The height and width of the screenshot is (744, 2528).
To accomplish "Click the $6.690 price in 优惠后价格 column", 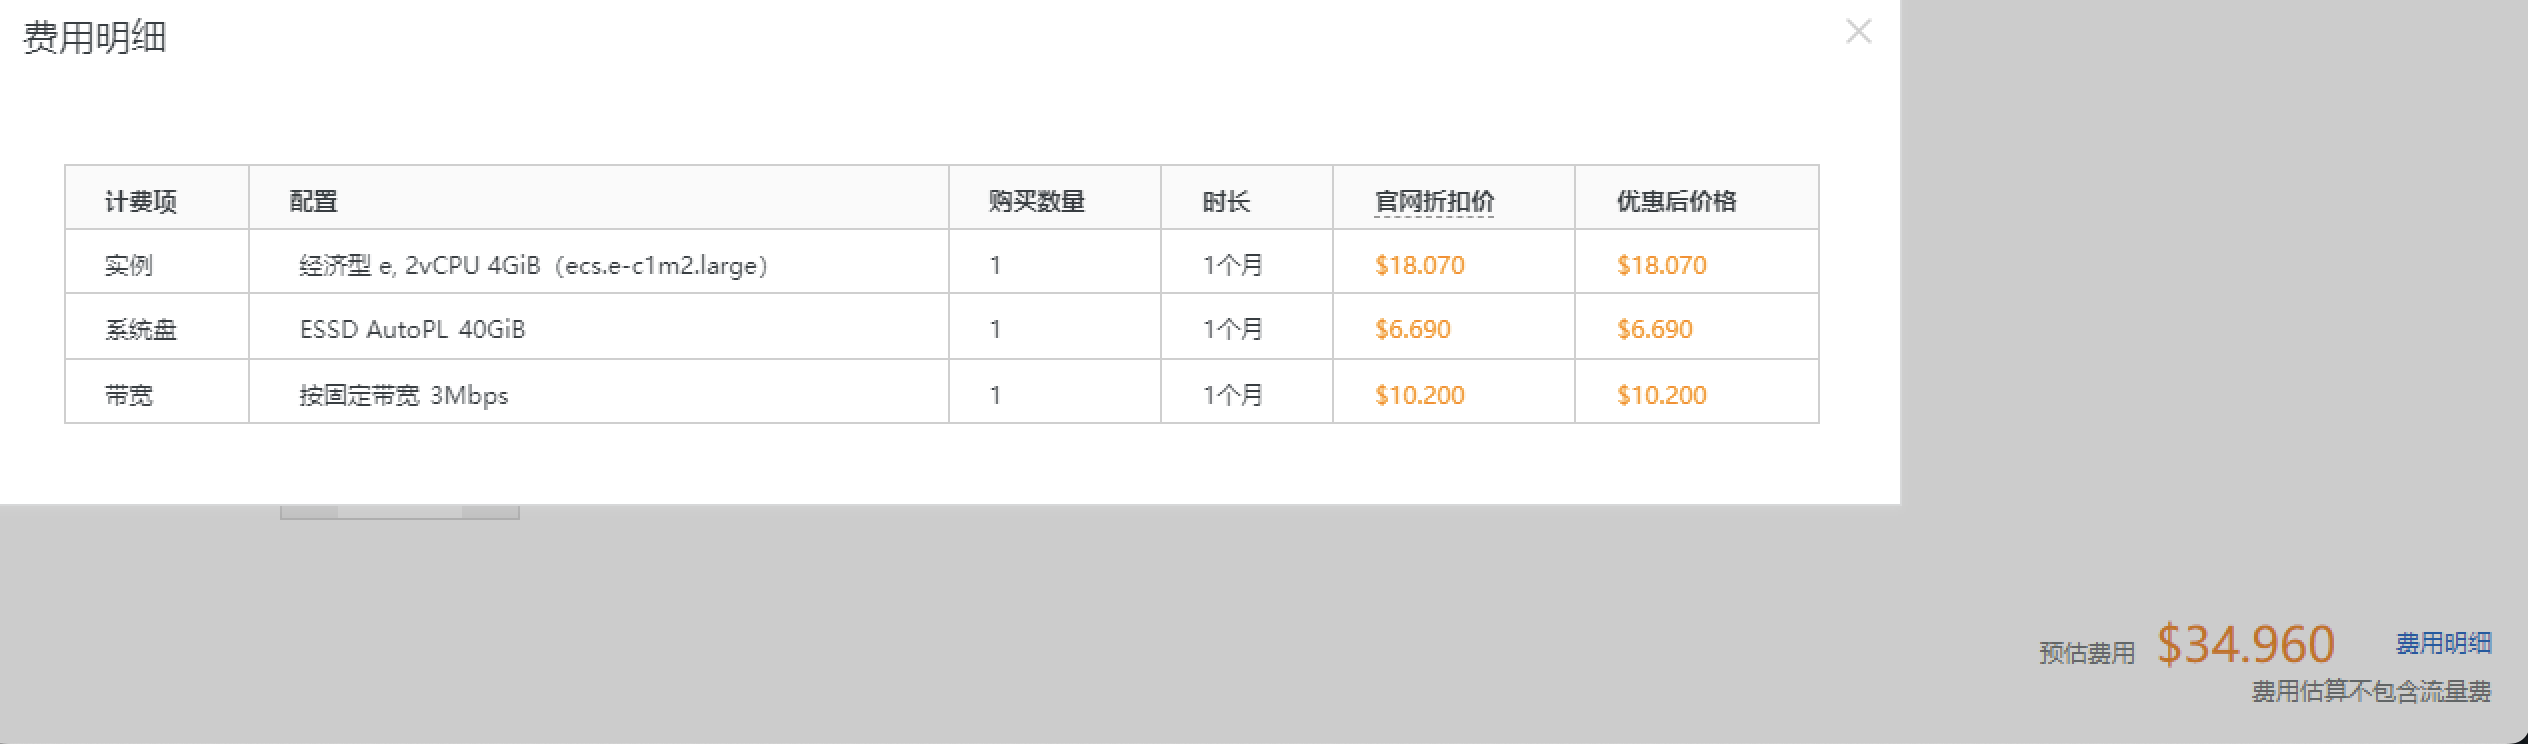I will tap(1655, 329).
